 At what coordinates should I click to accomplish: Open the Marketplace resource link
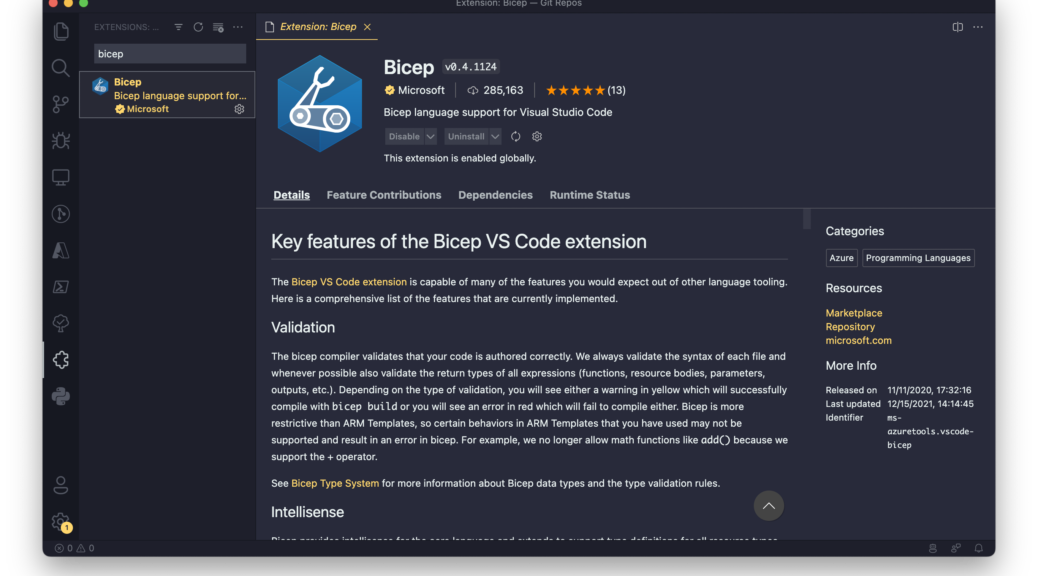853,313
